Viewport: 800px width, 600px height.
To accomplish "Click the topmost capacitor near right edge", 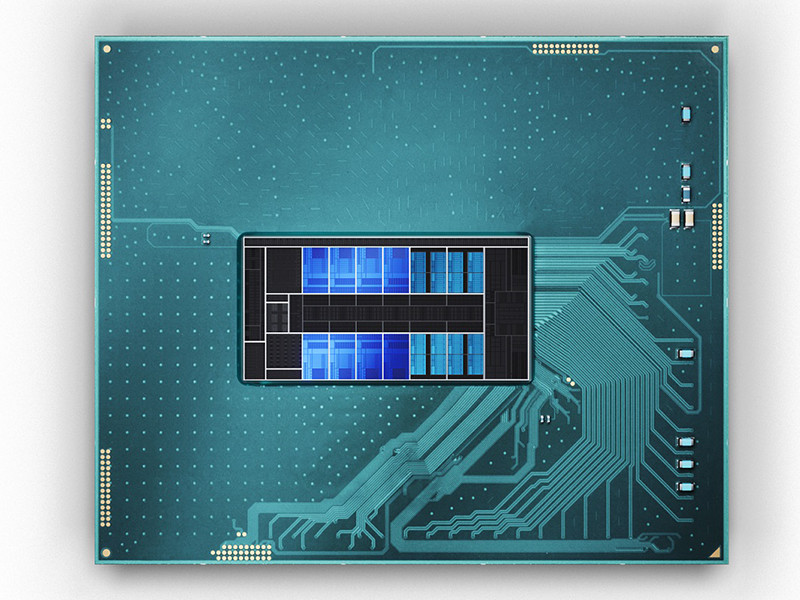I will coord(685,115).
